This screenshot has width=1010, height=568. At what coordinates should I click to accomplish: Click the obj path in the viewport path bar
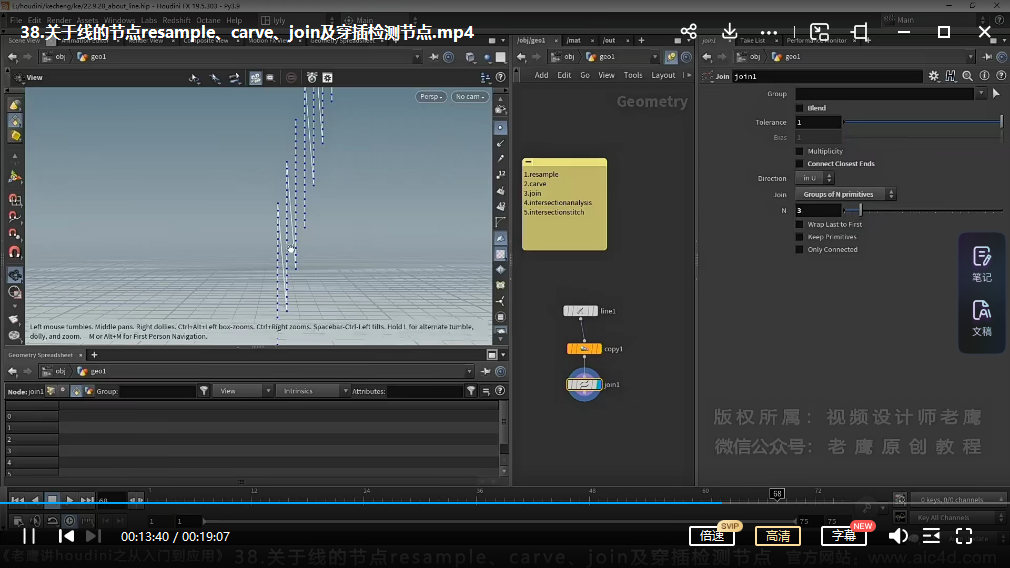pyautogui.click(x=60, y=57)
